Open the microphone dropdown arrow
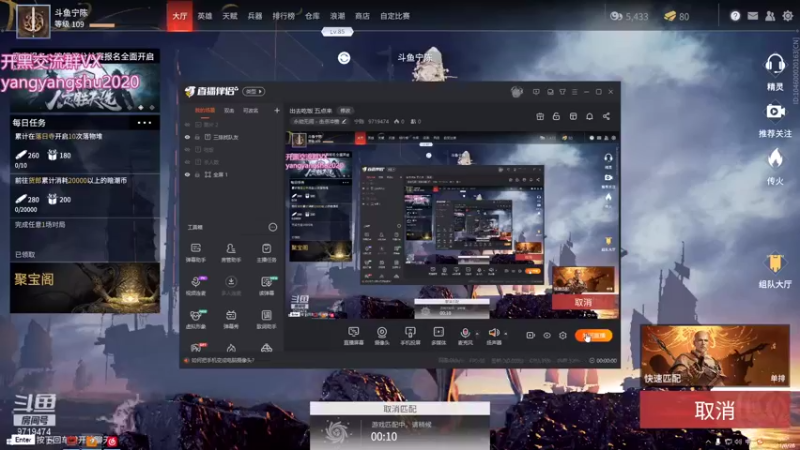The width and height of the screenshot is (800, 450). click(477, 334)
